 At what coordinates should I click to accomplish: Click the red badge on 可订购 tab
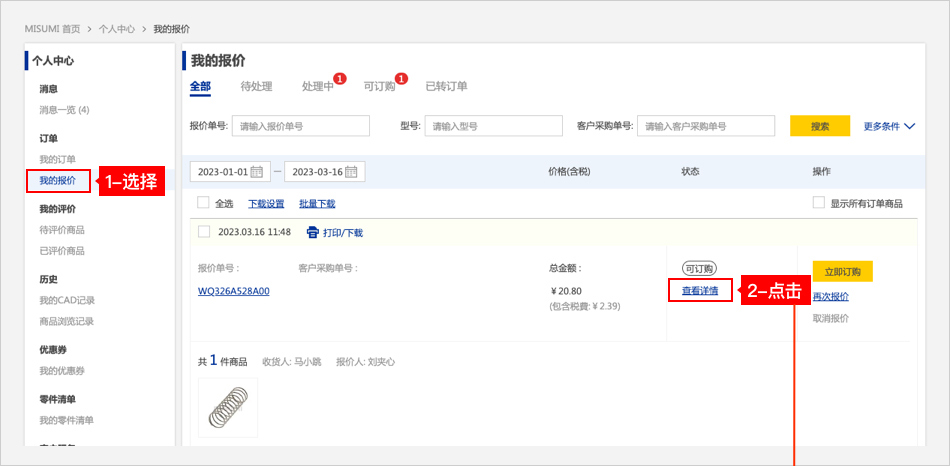click(401, 79)
